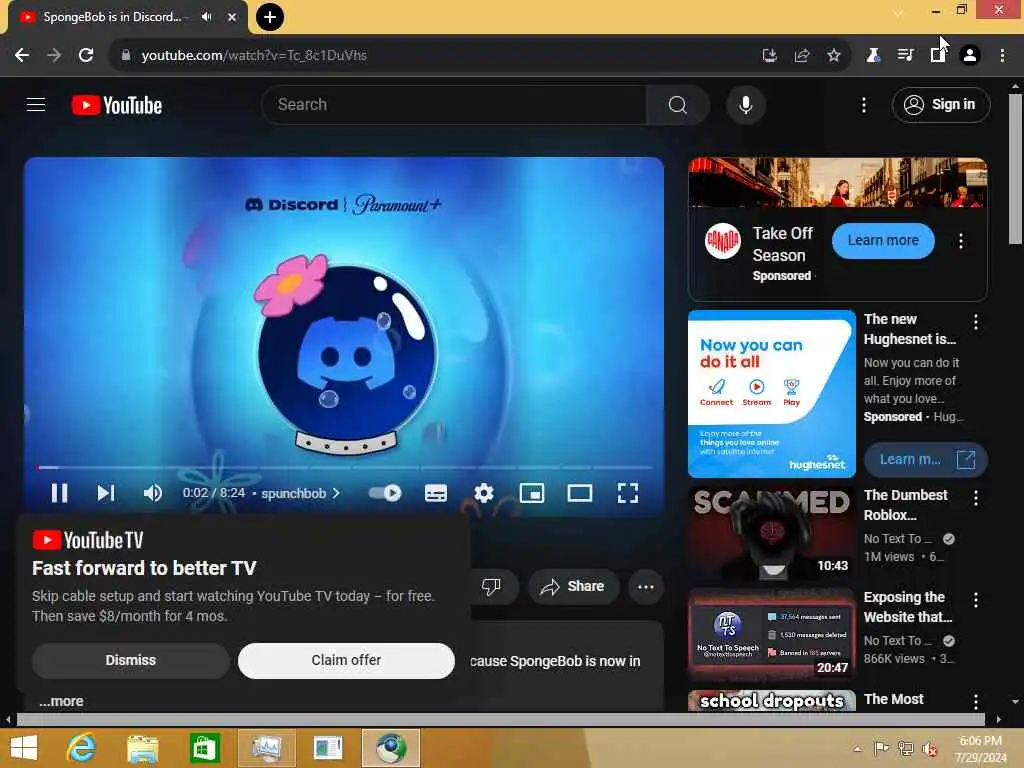This screenshot has width=1024, height=768.
Task: Mute the tab via speaker icon
Action: click(x=207, y=17)
